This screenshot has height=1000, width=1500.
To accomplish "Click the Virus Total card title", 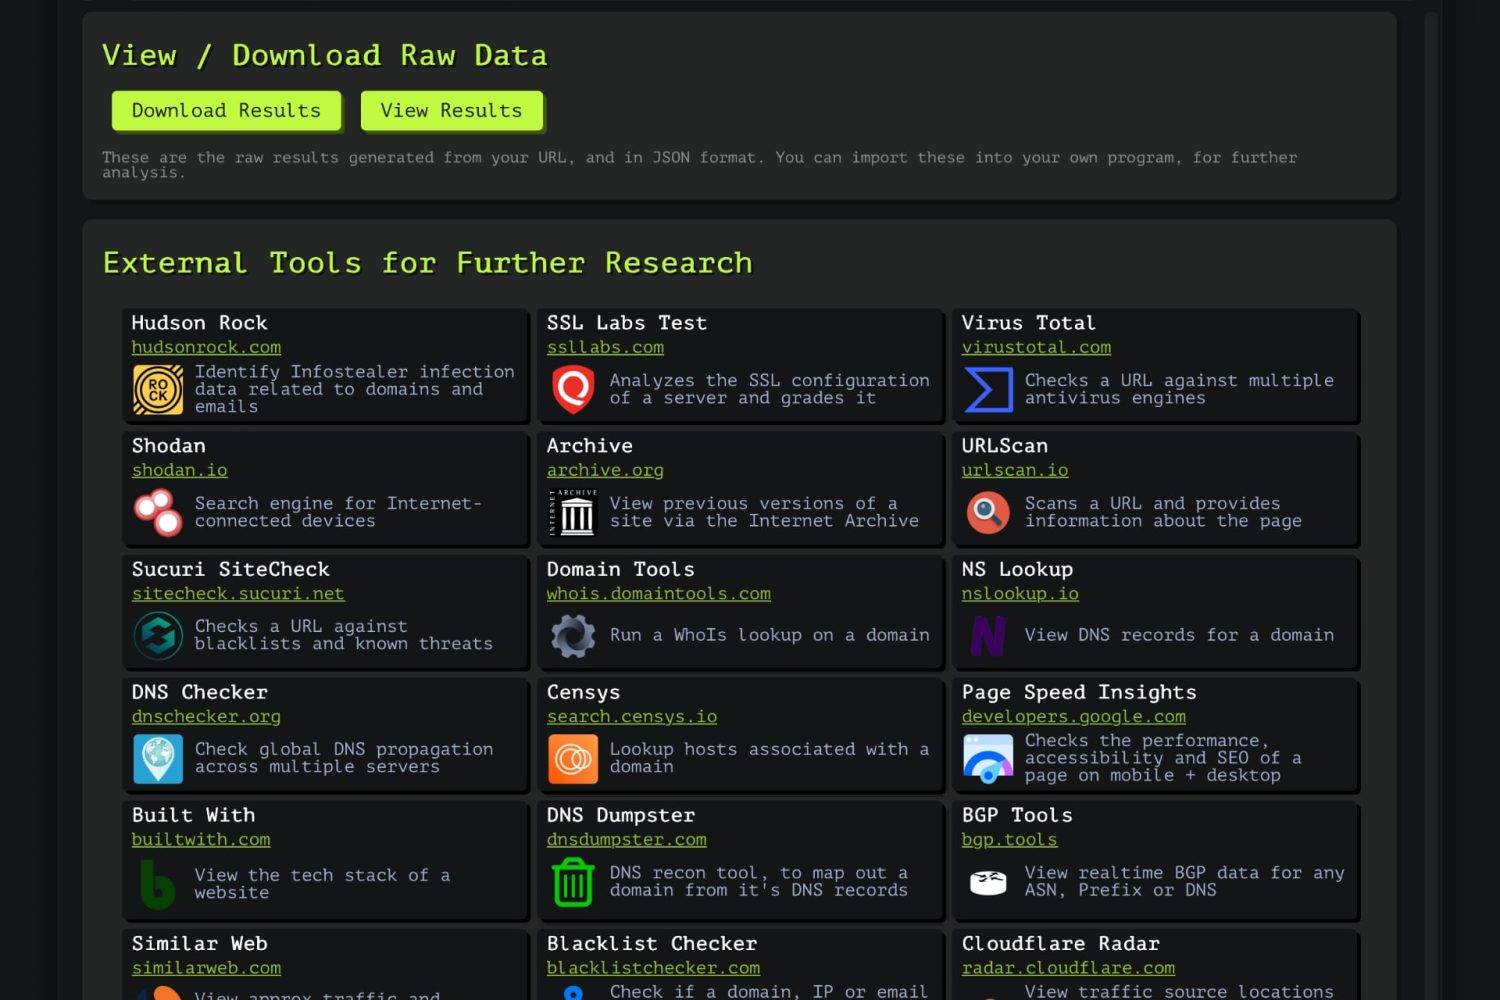I will 1028,323.
